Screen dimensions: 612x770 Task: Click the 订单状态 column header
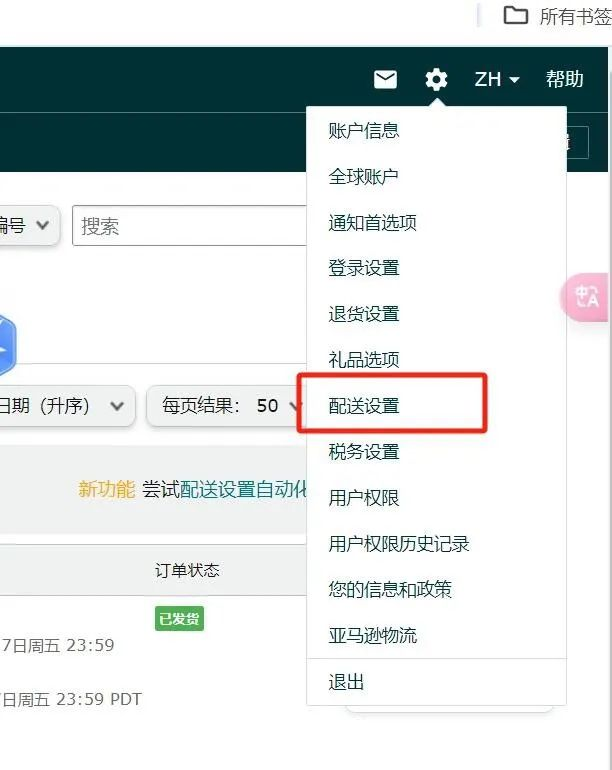[187, 570]
